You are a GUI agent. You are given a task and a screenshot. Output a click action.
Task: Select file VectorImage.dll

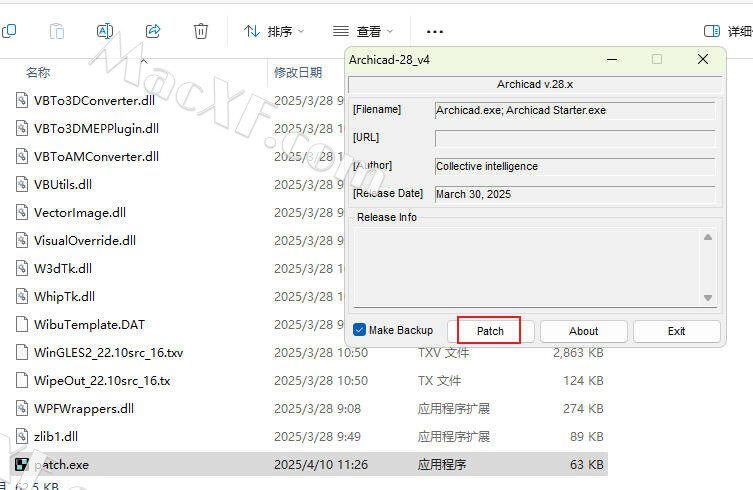80,212
